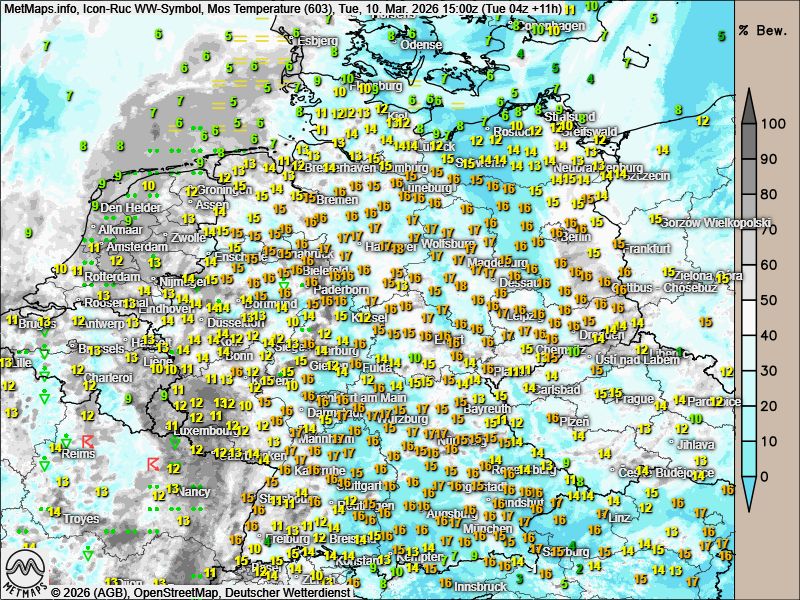Screen dimensions: 800x600
Task: Select the red thunderstorm symbol northwest of Nancy
Action: click(153, 464)
